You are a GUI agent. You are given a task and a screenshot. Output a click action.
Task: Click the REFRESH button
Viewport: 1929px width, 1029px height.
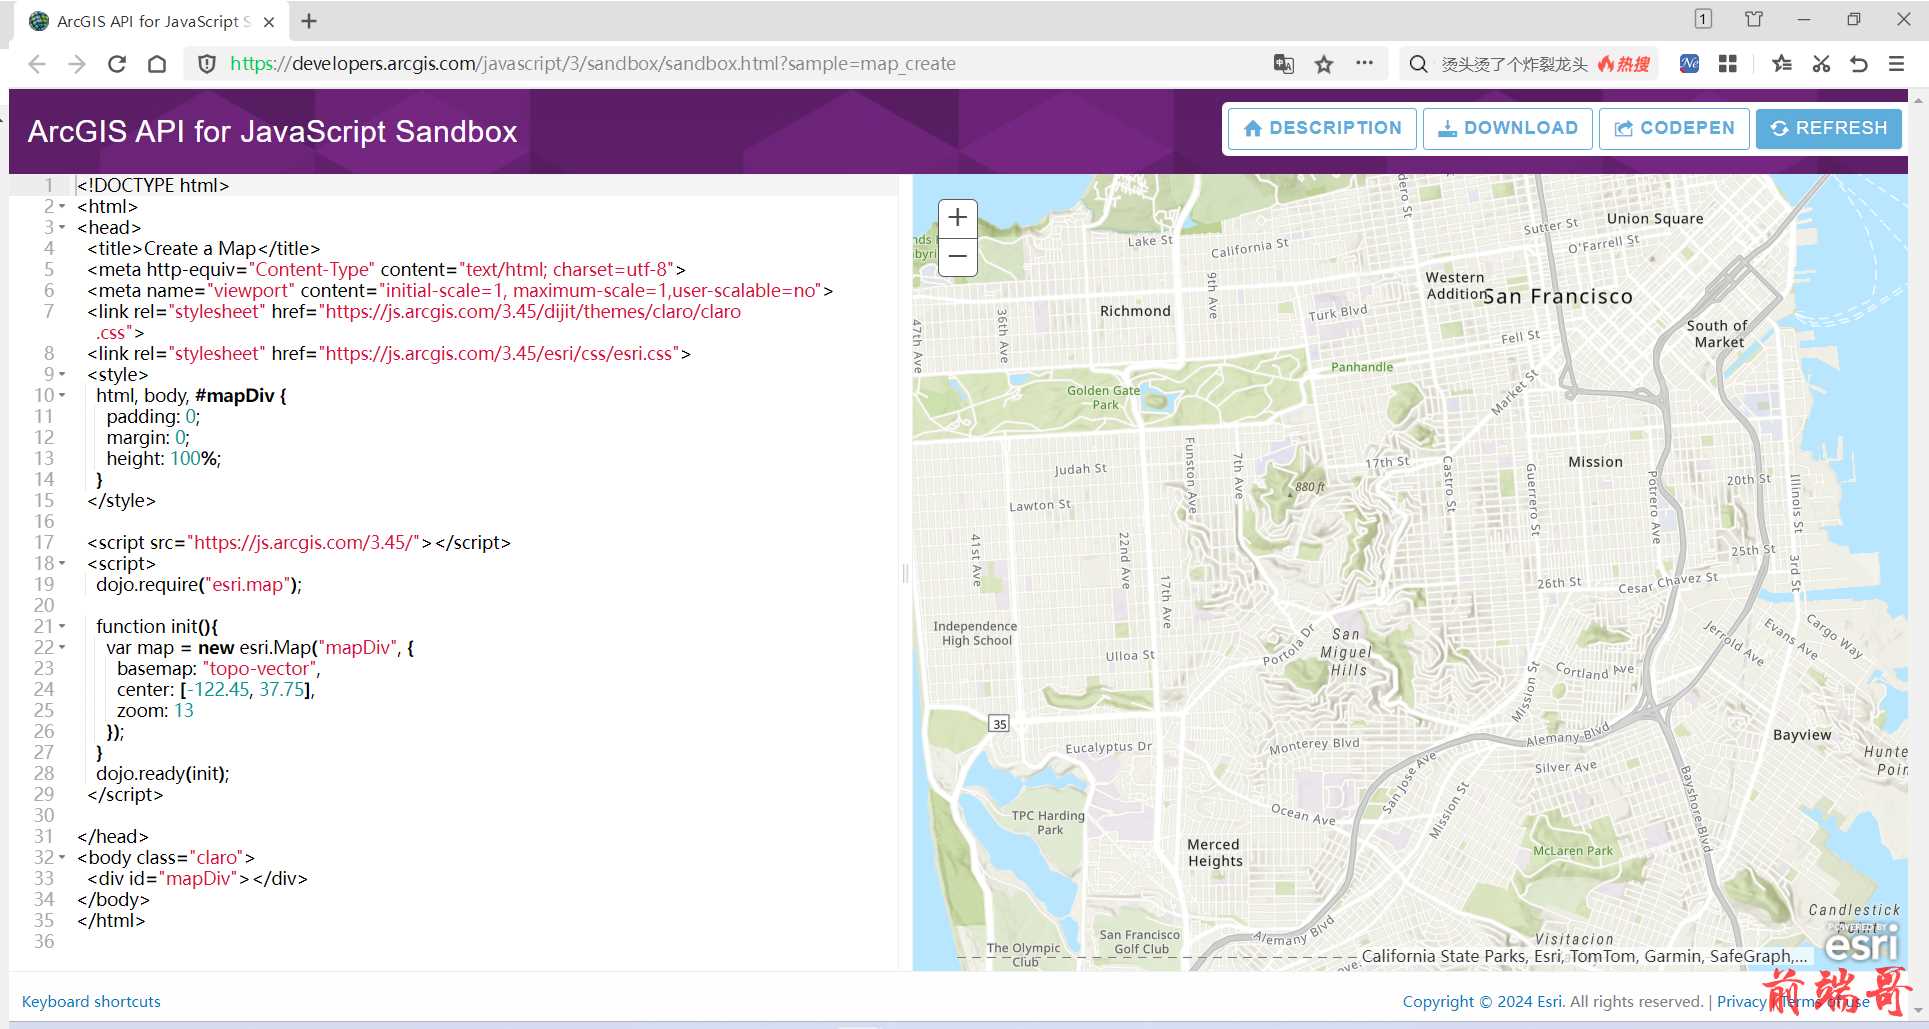coord(1829,128)
